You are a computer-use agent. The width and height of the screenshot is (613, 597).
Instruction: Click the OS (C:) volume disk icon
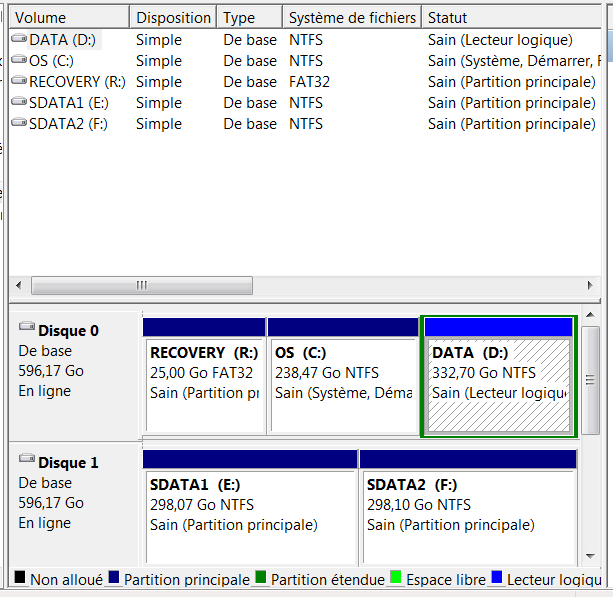click(20, 61)
